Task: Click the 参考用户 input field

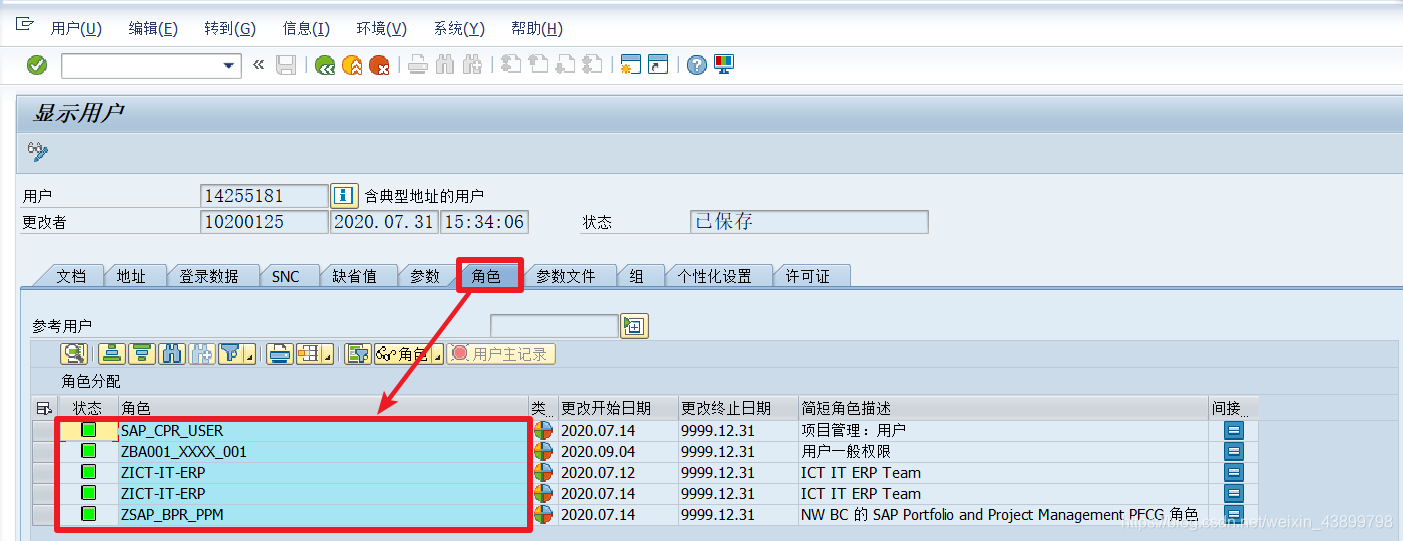Action: [554, 325]
